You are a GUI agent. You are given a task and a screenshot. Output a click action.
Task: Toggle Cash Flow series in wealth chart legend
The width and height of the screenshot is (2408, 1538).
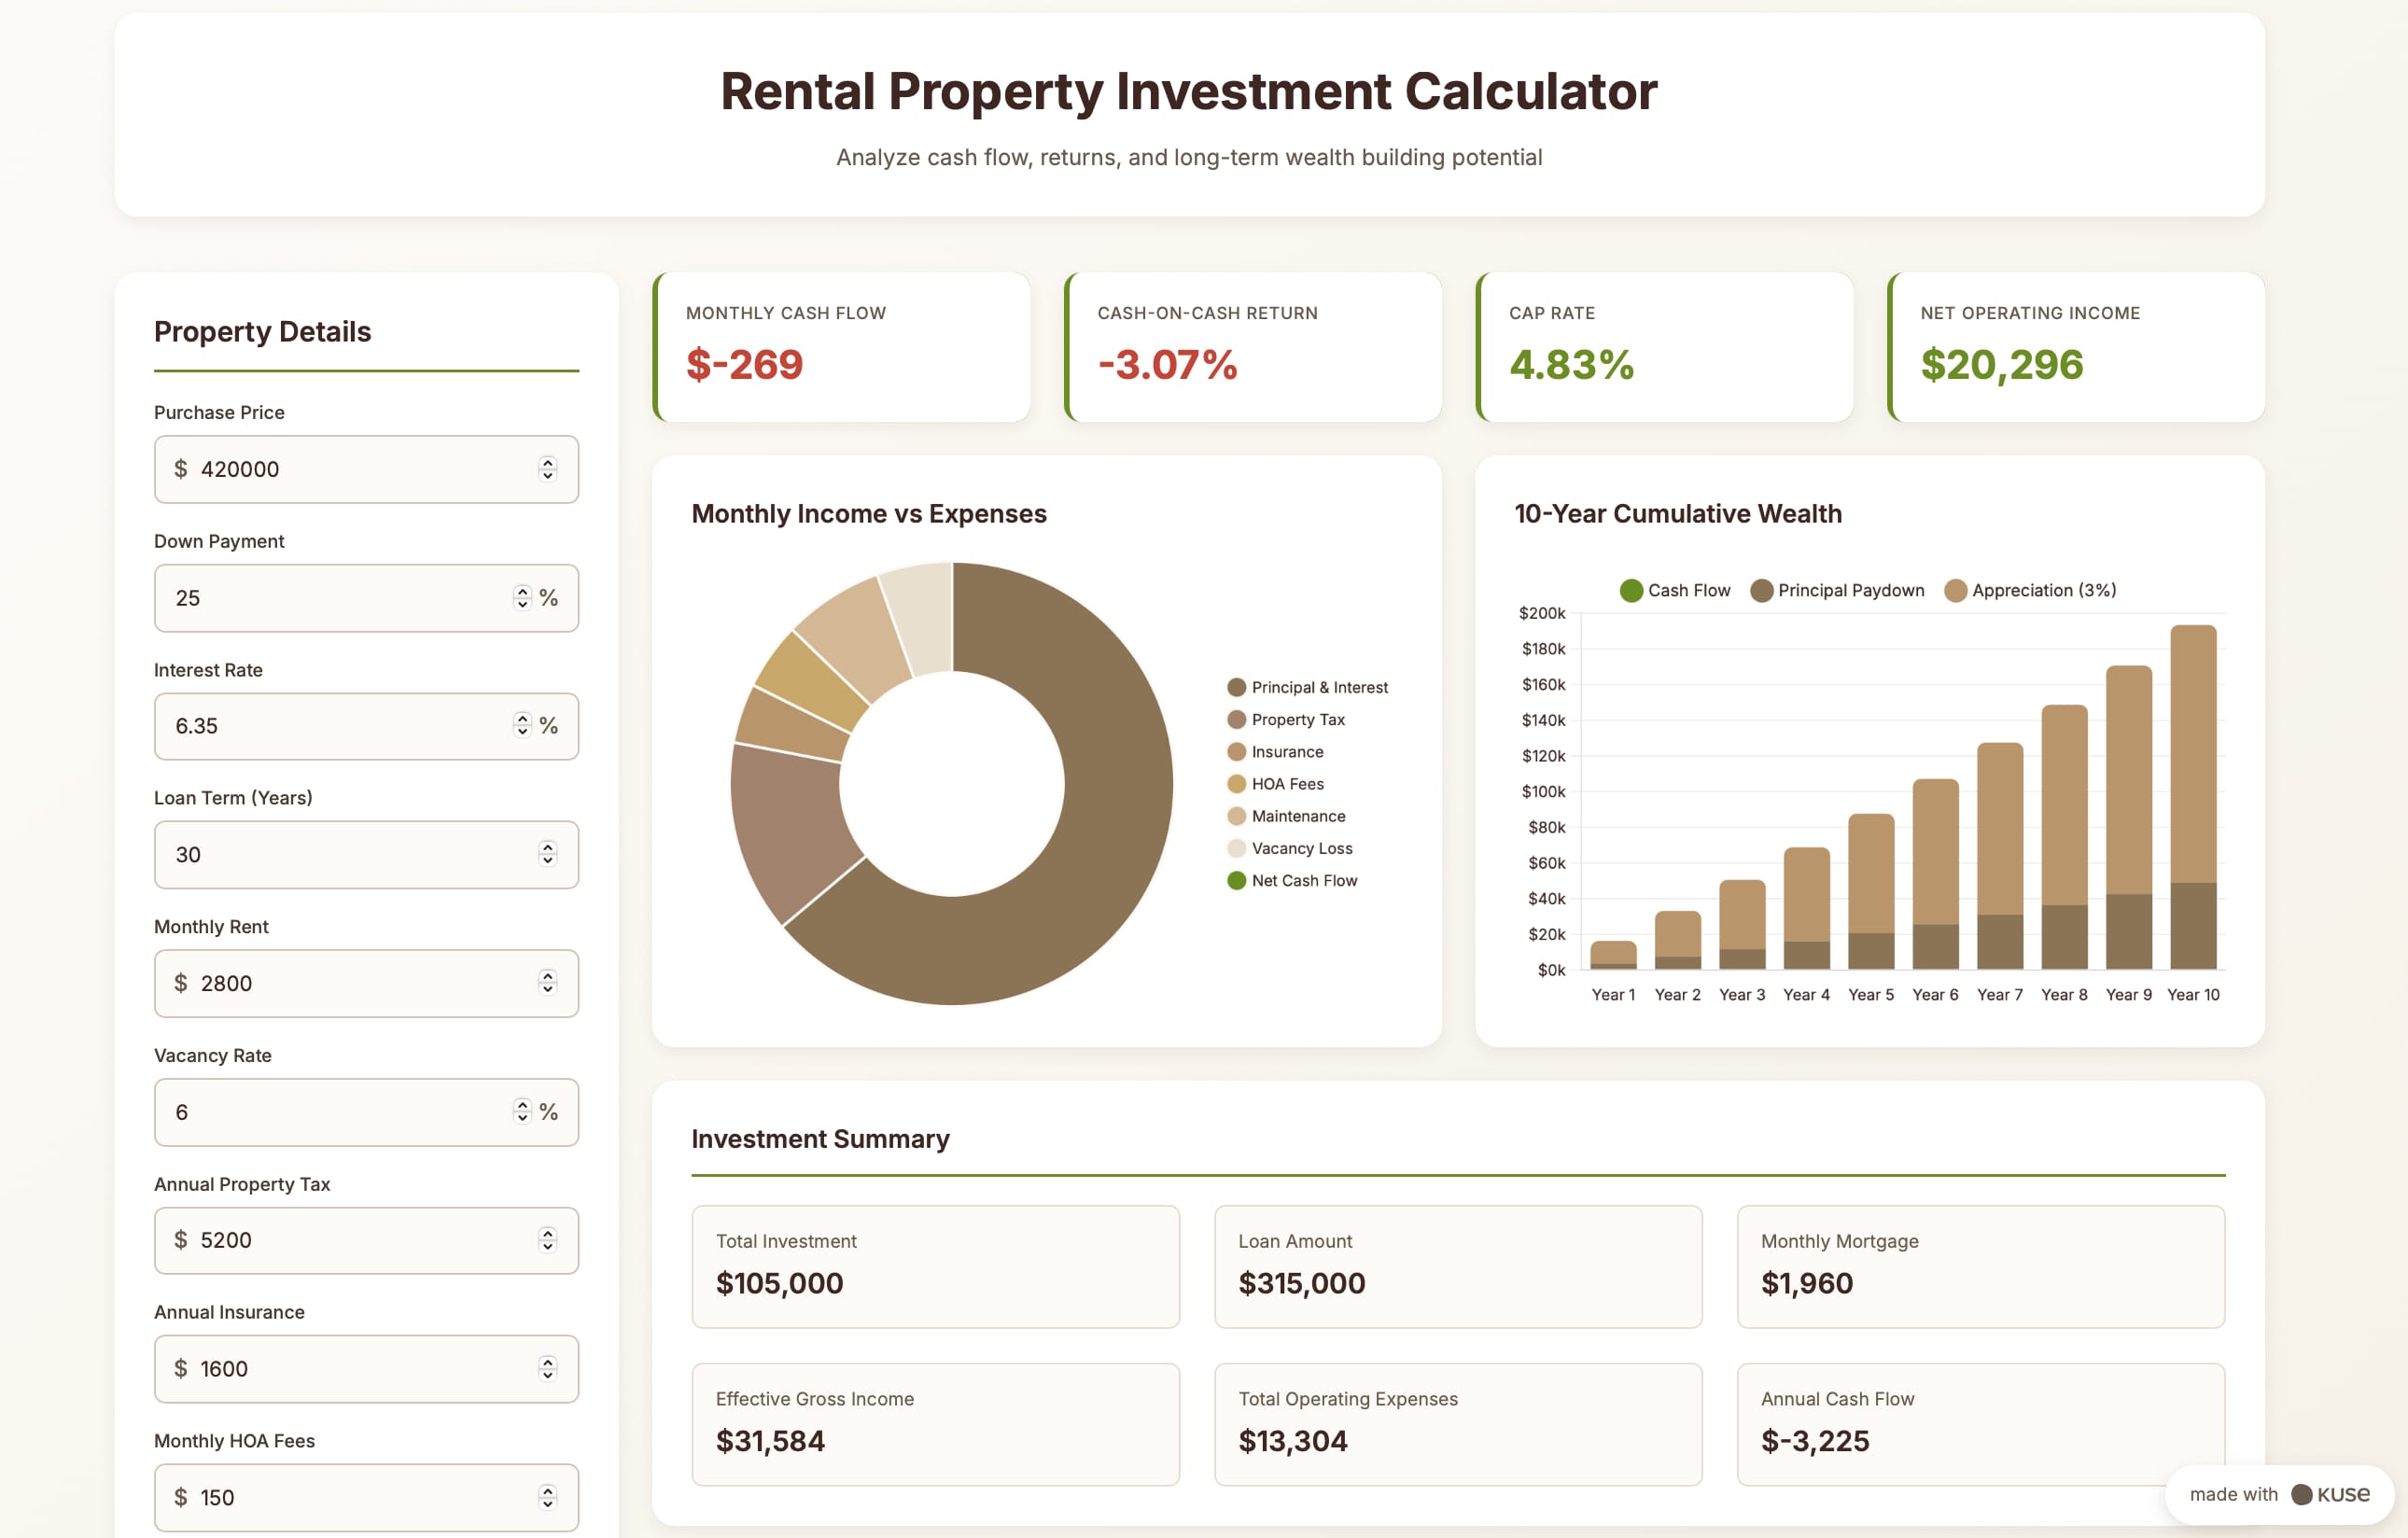pos(1675,590)
